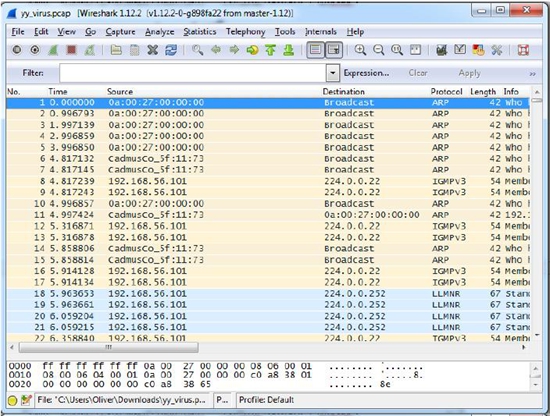Click capture file comments icon in status bar
This screenshot has width=550, height=416.
point(26,400)
